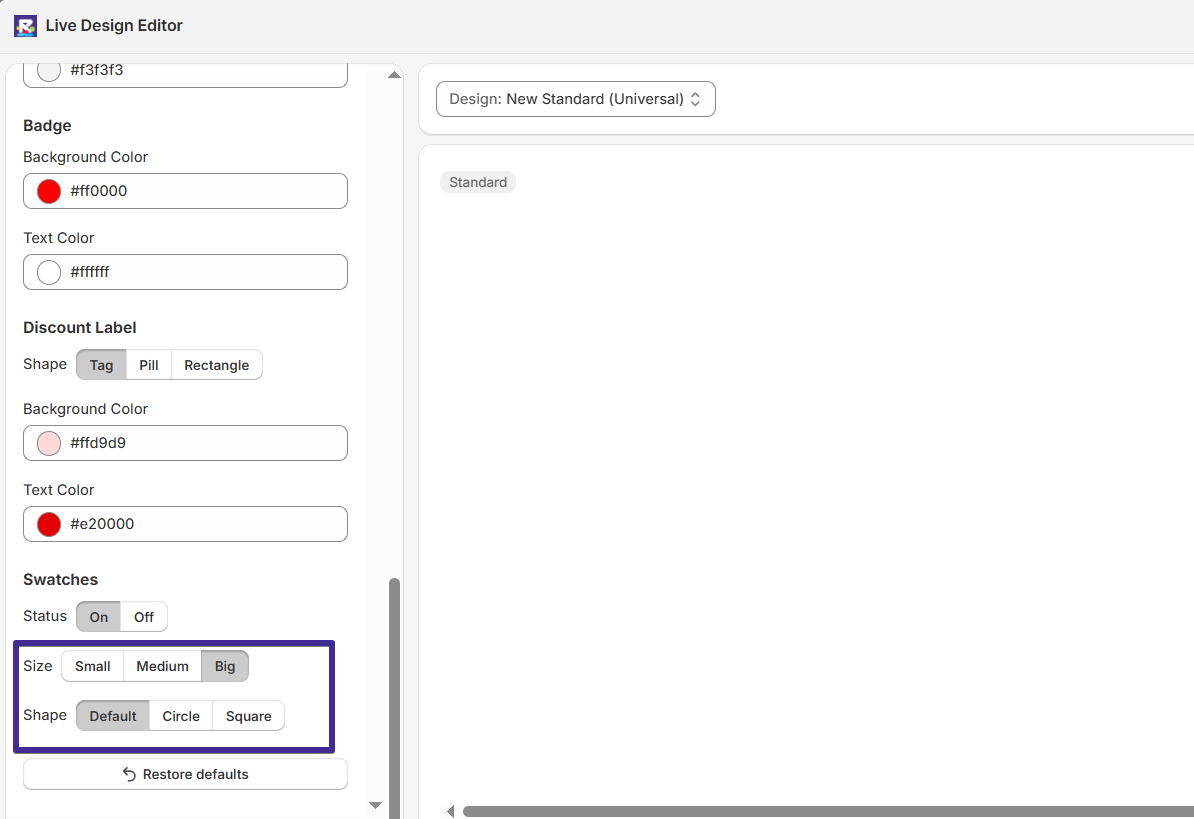The height and width of the screenshot is (819, 1194).
Task: Click the Live Design Editor title
Action: coord(114,26)
